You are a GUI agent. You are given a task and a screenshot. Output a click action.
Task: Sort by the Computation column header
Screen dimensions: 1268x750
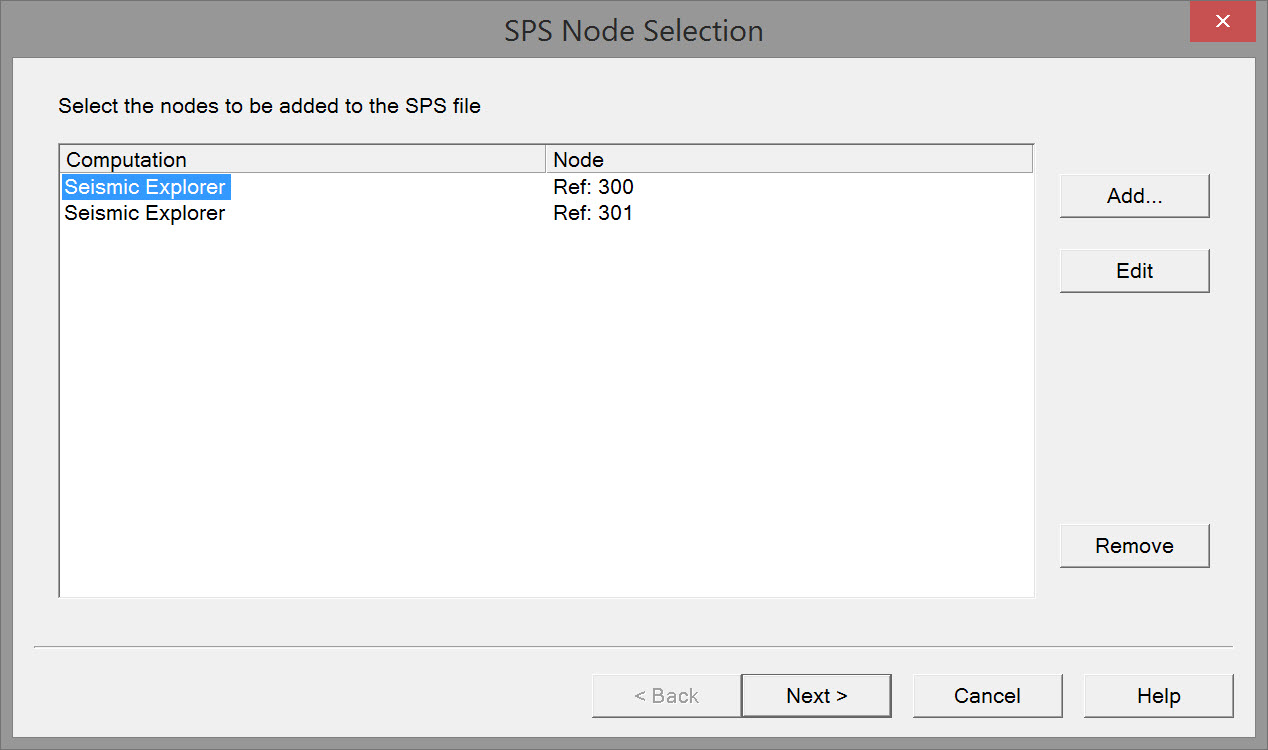click(x=300, y=160)
